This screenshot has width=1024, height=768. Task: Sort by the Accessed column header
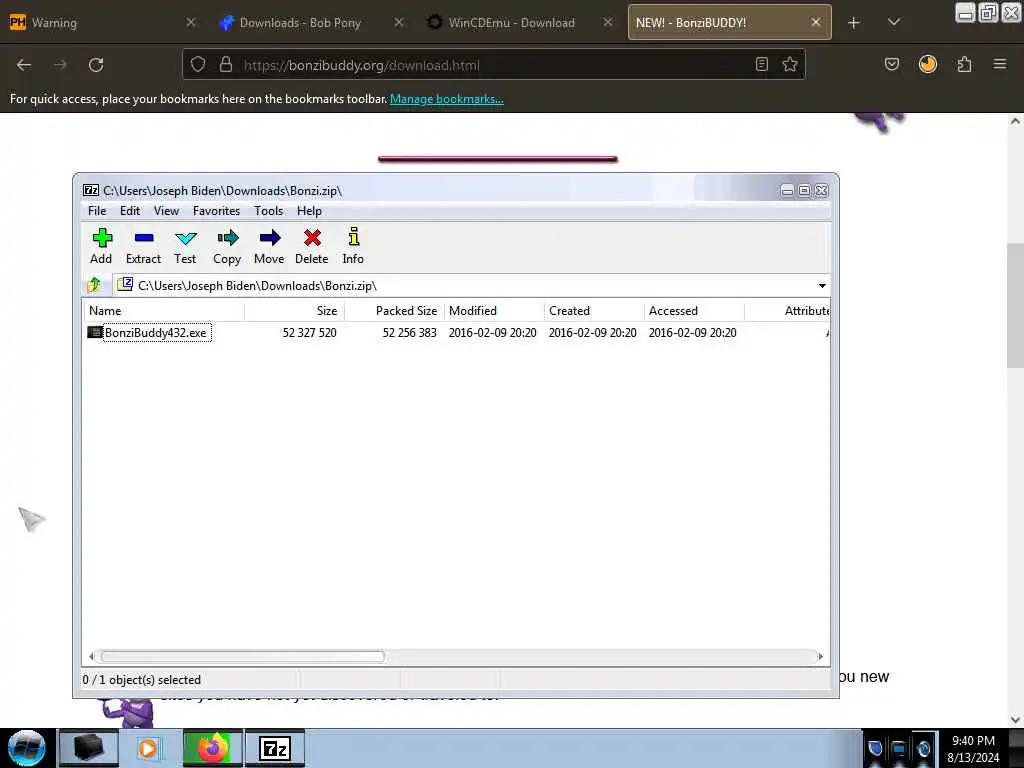click(x=694, y=311)
